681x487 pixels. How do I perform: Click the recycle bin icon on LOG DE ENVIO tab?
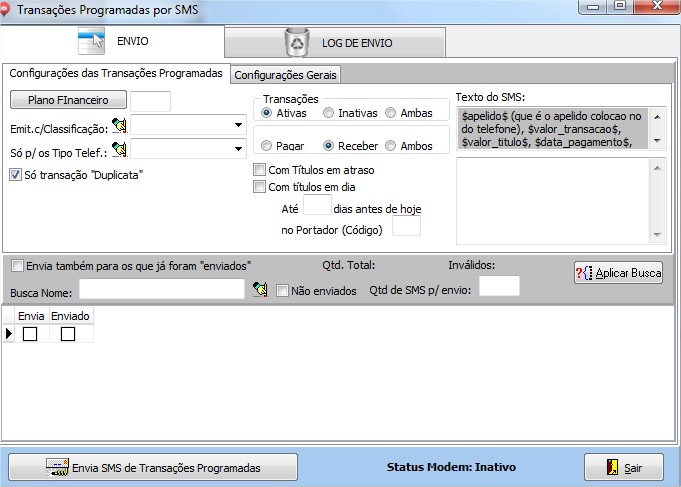pos(298,42)
